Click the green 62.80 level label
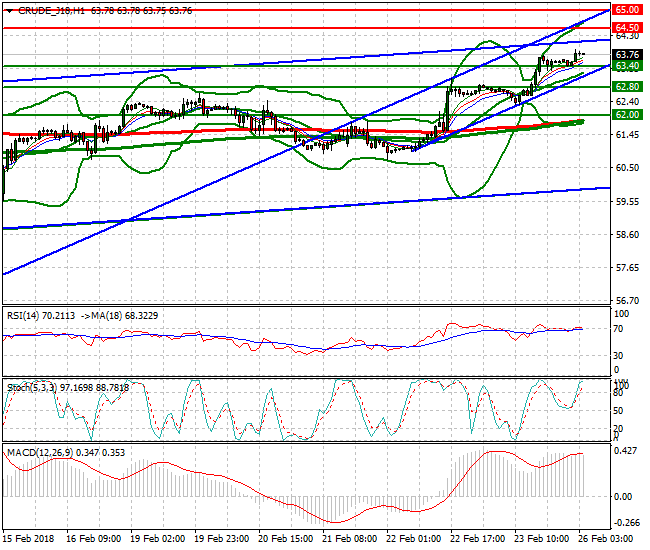Screen dimensions: 650x550 click(x=627, y=87)
